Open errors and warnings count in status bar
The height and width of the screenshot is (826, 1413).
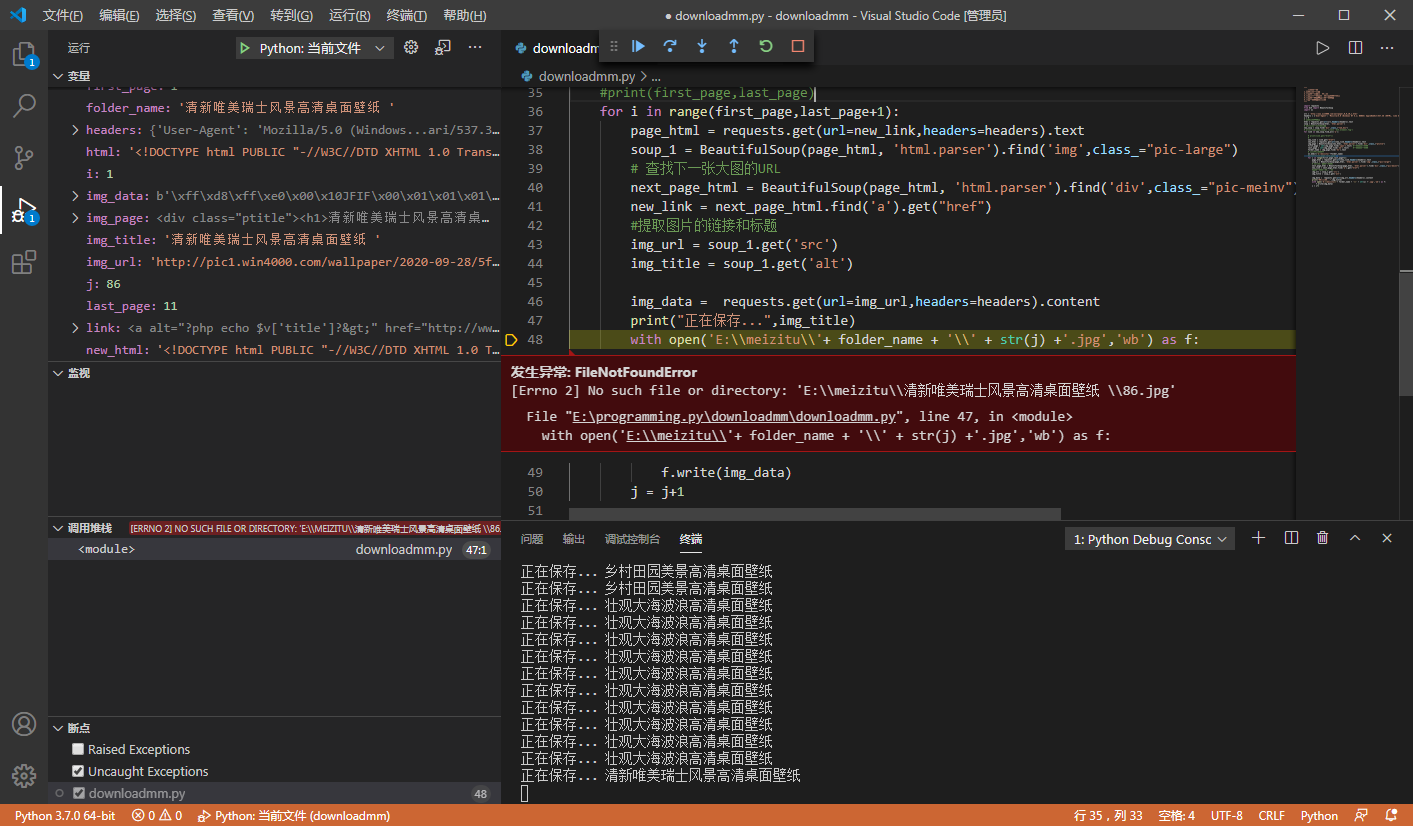157,815
